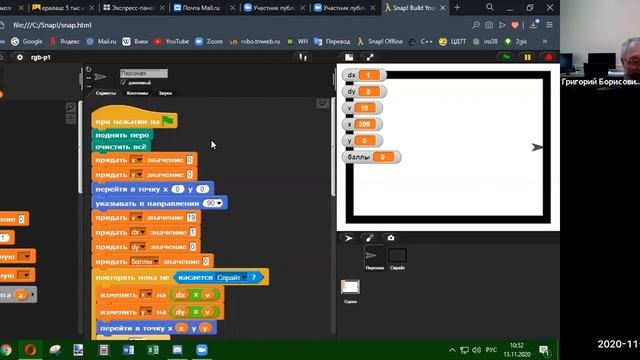Add a new turtle sprite
640x360 pixels.
[348, 238]
